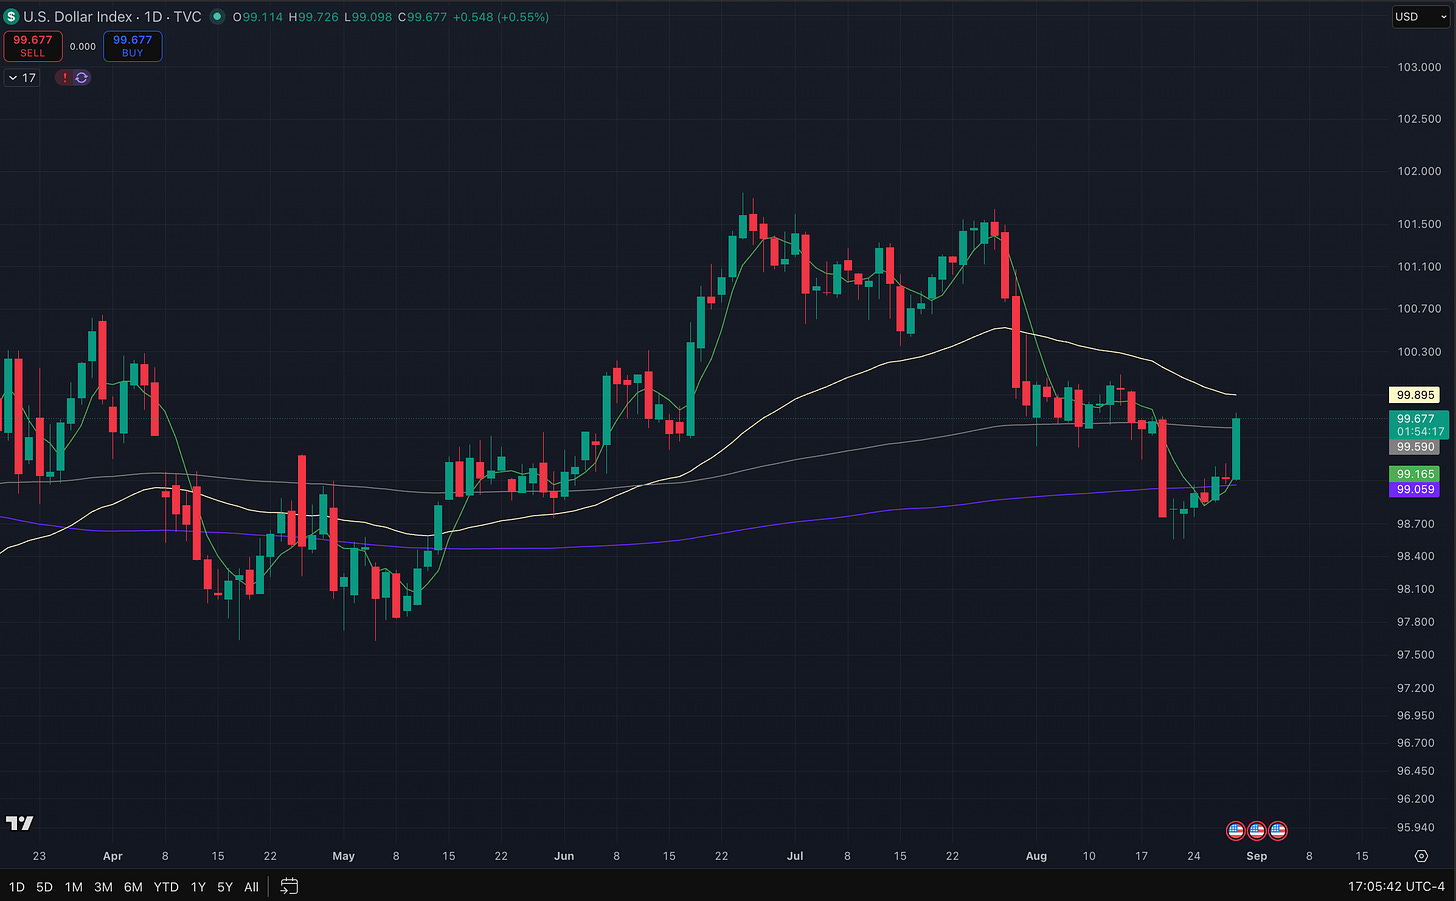
Task: Click the U.S. Dollar Index chart title
Action: [112, 17]
